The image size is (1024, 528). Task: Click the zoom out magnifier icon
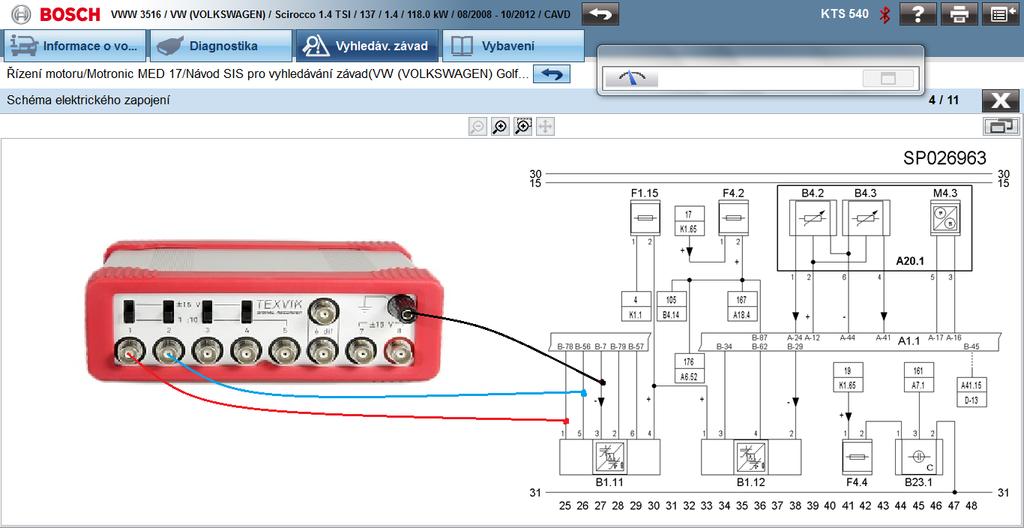pos(477,127)
